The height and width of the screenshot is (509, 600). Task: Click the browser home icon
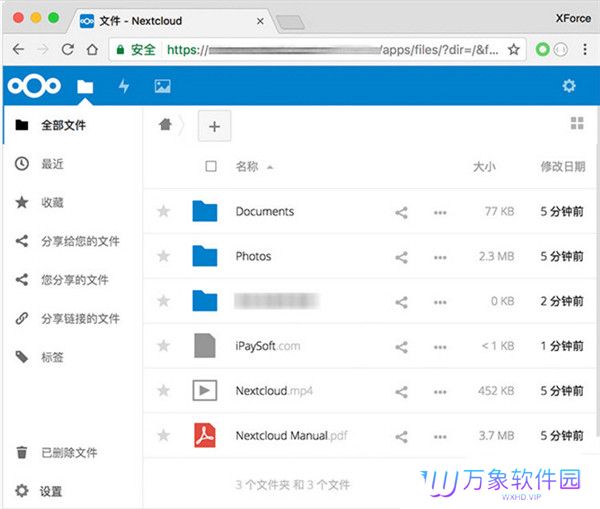point(92,49)
